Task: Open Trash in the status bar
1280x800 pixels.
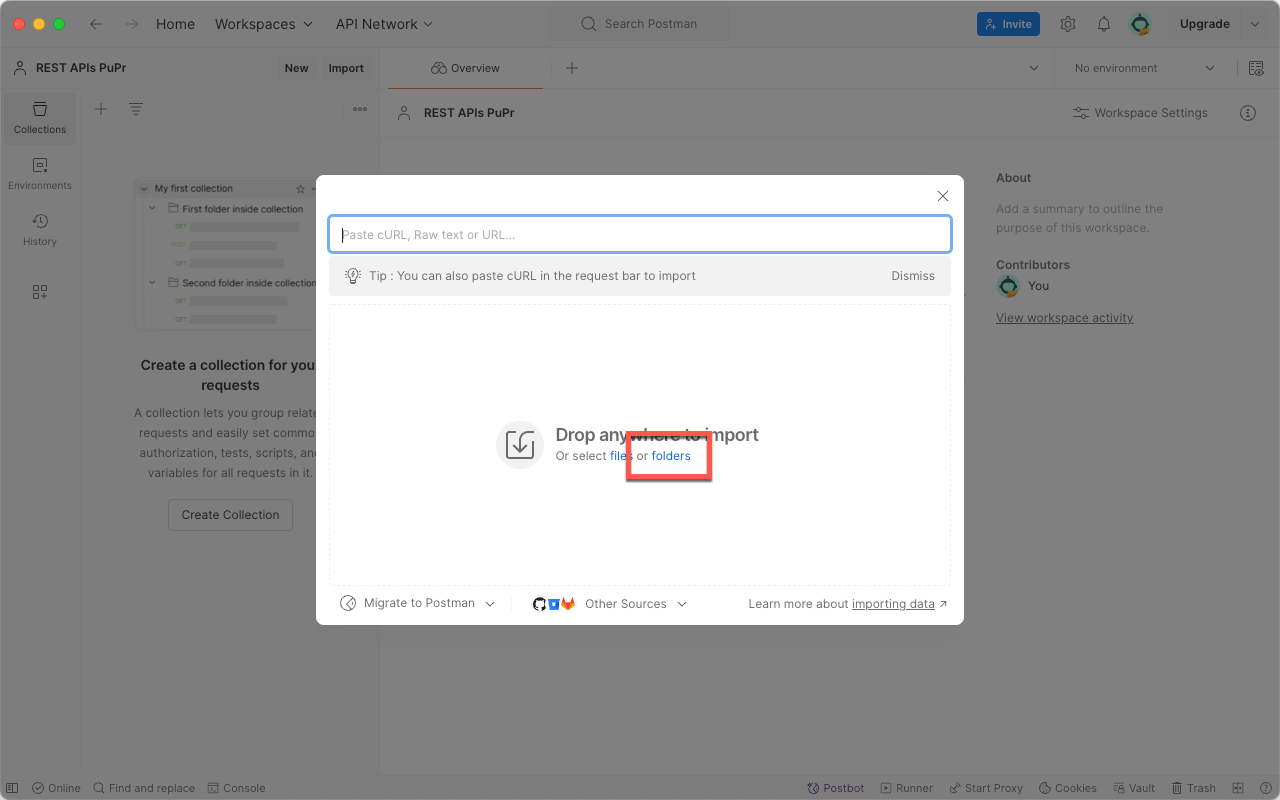Action: click(1193, 788)
